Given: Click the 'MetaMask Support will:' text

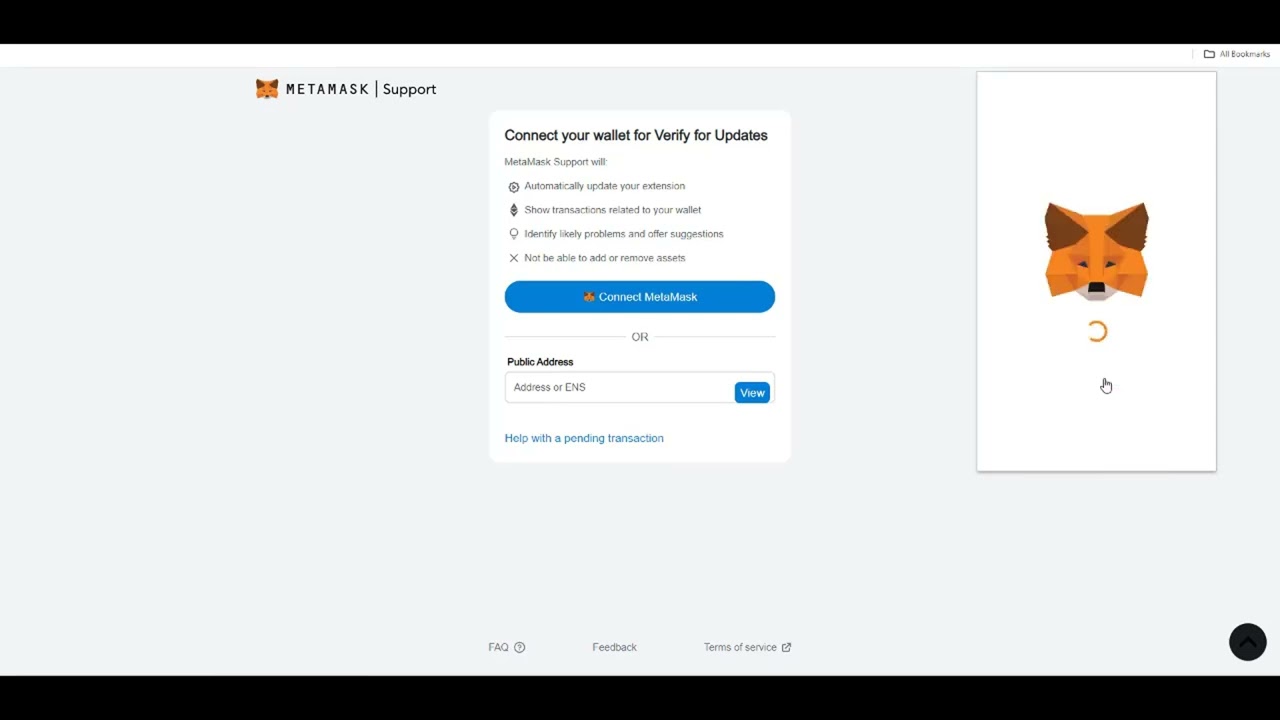Looking at the screenshot, I should [x=556, y=162].
